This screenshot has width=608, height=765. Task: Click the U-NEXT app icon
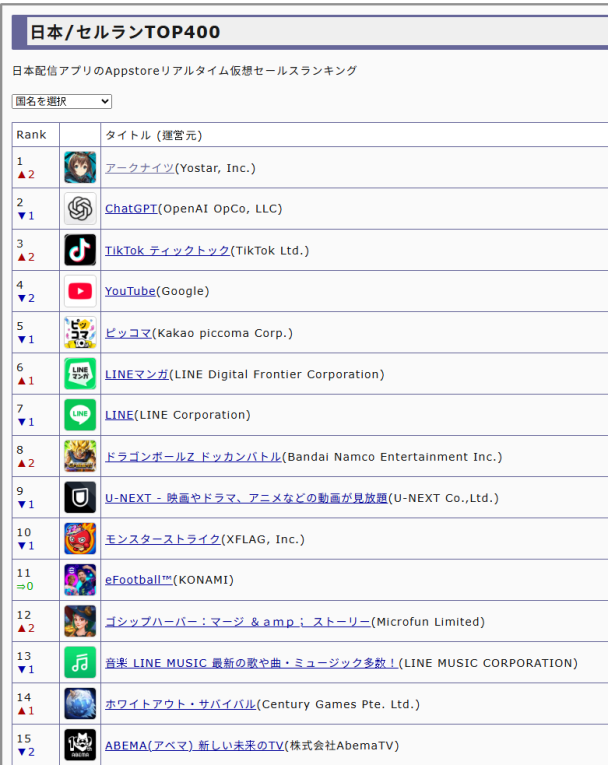click(x=80, y=498)
